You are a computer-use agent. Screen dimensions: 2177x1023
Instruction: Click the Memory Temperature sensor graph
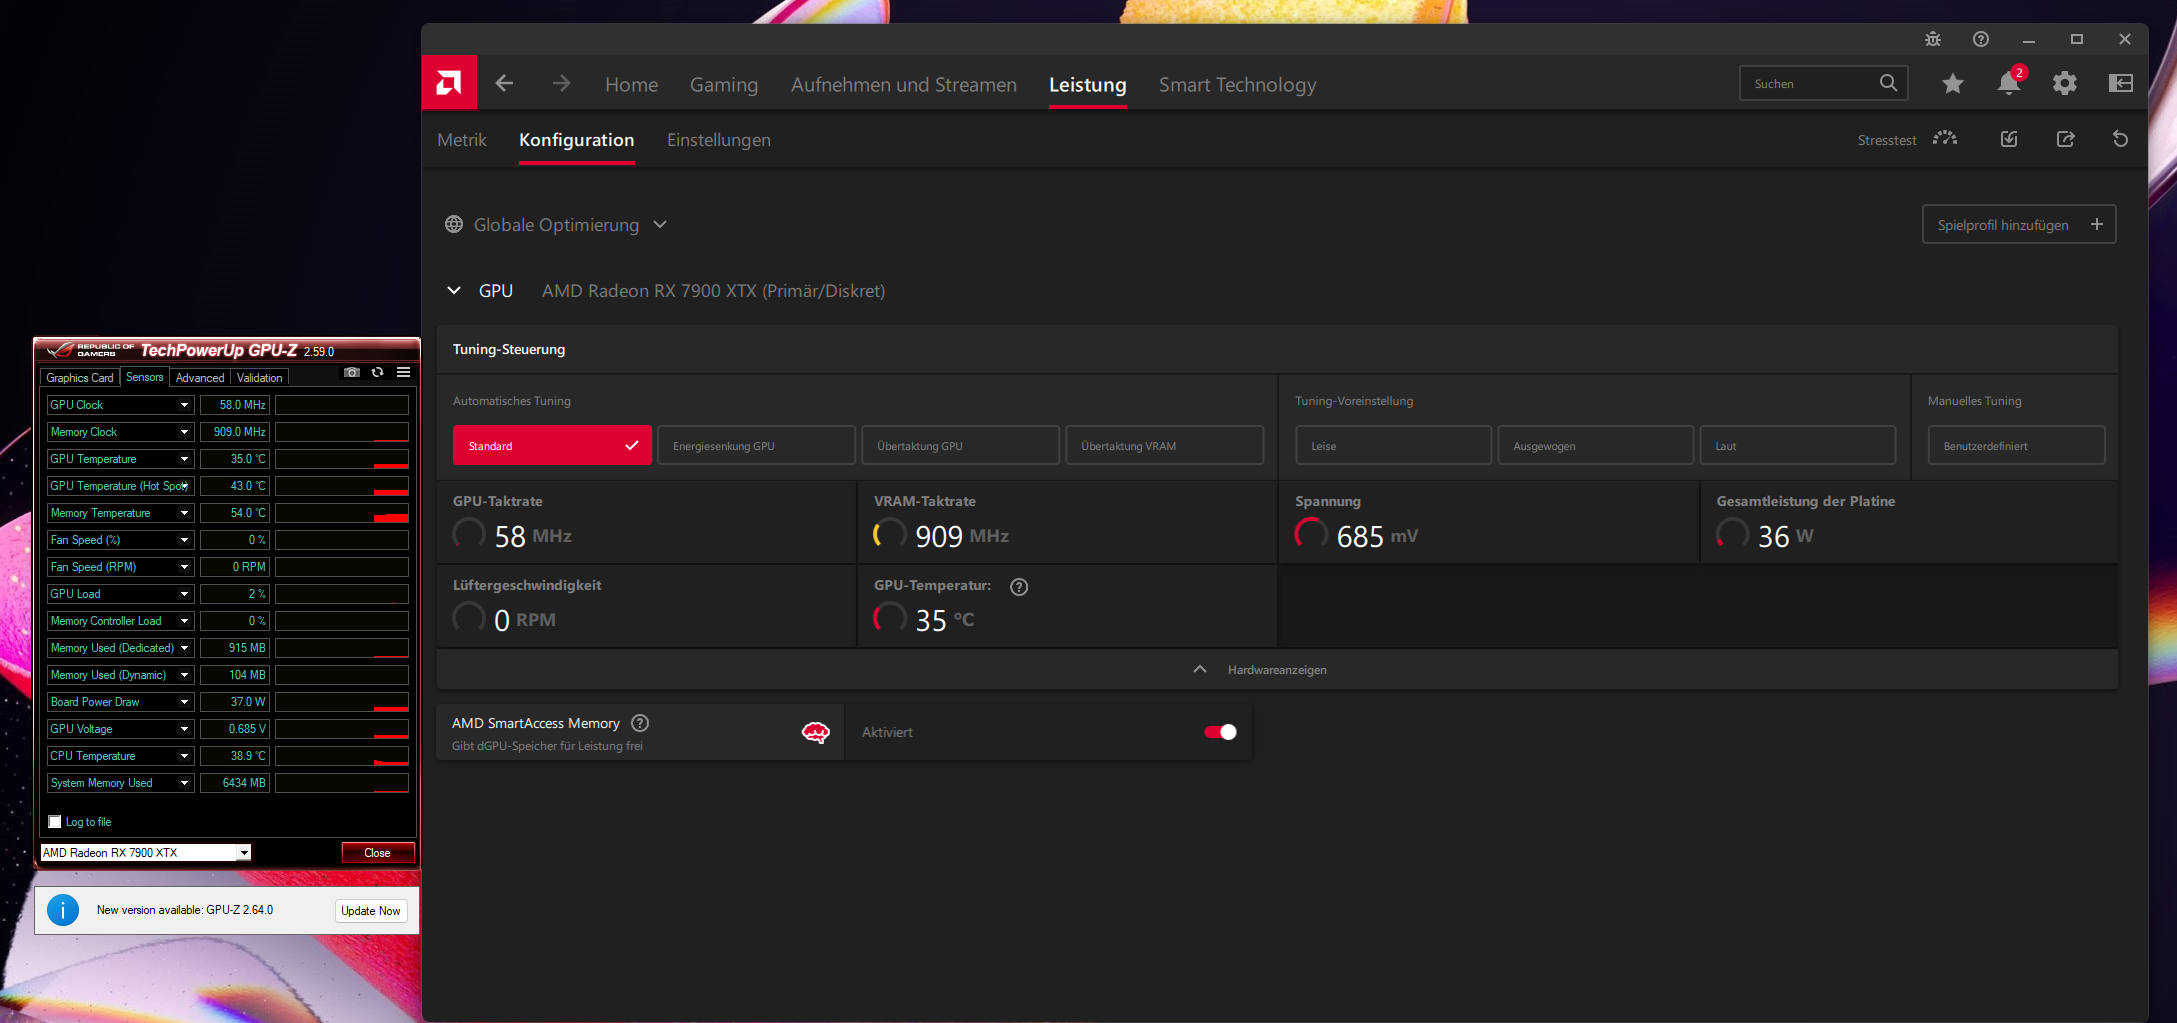click(x=342, y=513)
